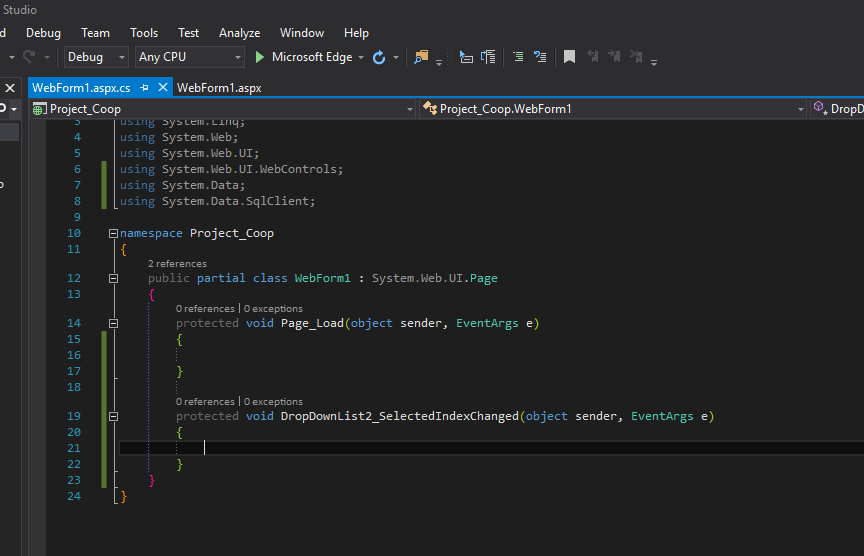864x556 pixels.
Task: Click the 'using System.Web.UI.WebControls;' line
Action: [x=231, y=169]
